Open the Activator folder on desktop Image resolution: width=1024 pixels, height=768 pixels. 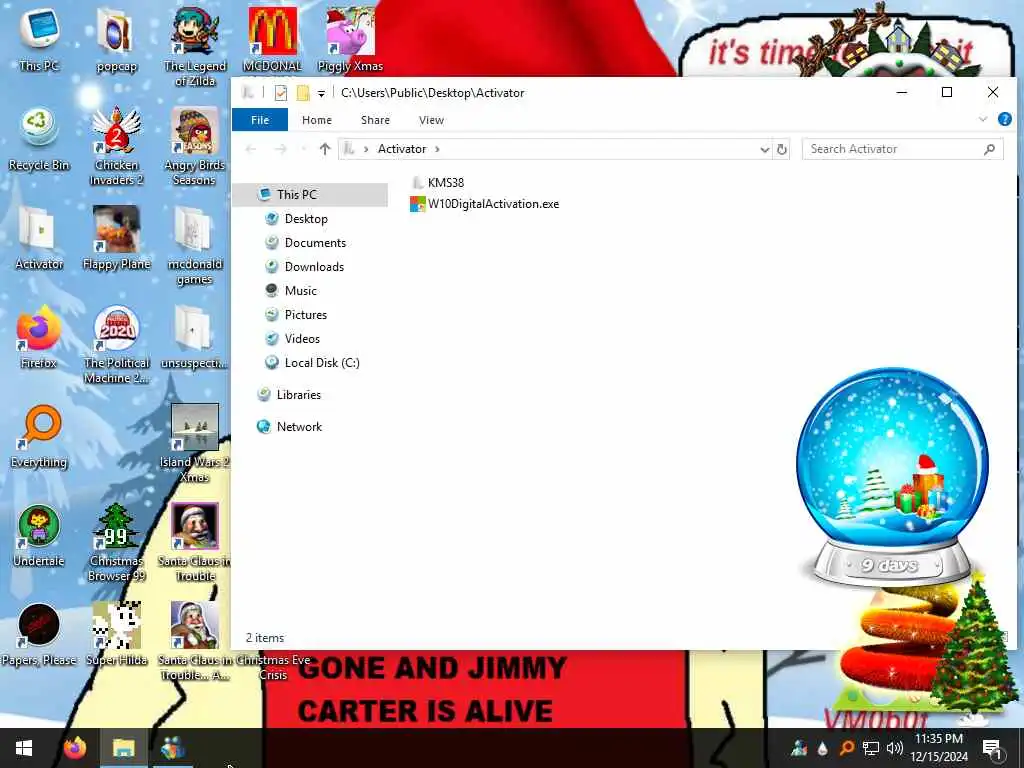[39, 238]
